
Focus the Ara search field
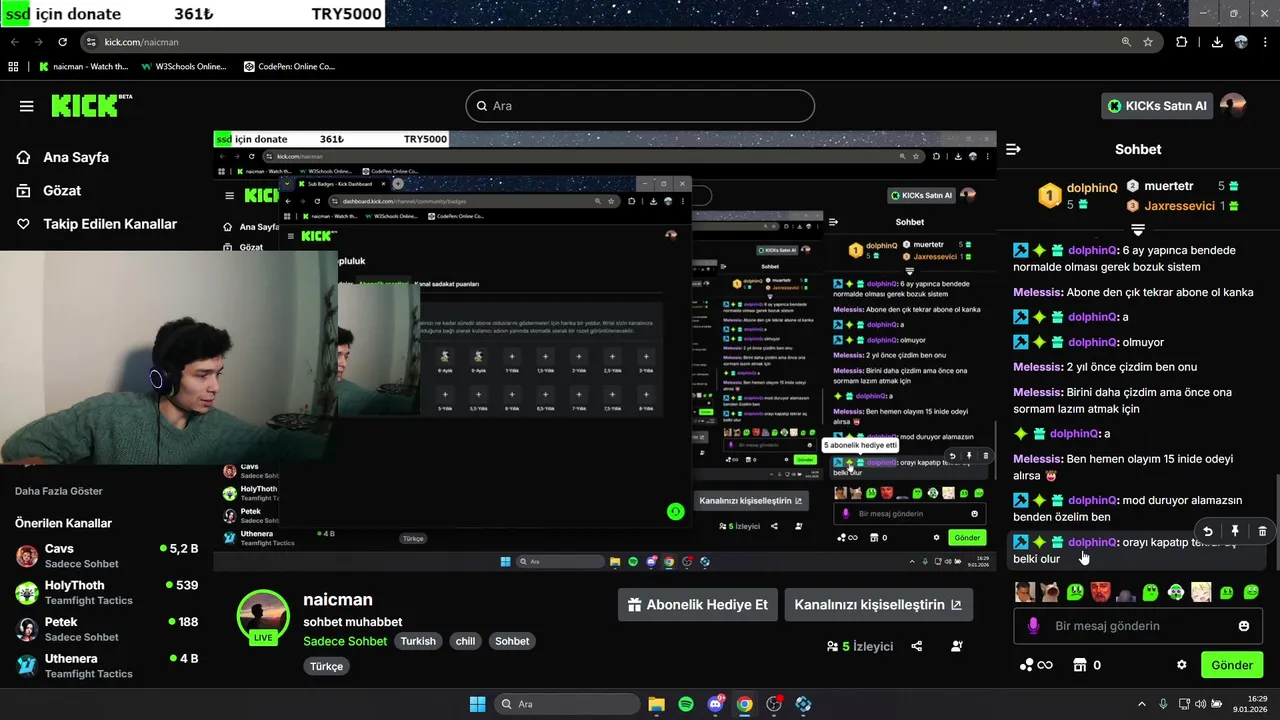(640, 106)
